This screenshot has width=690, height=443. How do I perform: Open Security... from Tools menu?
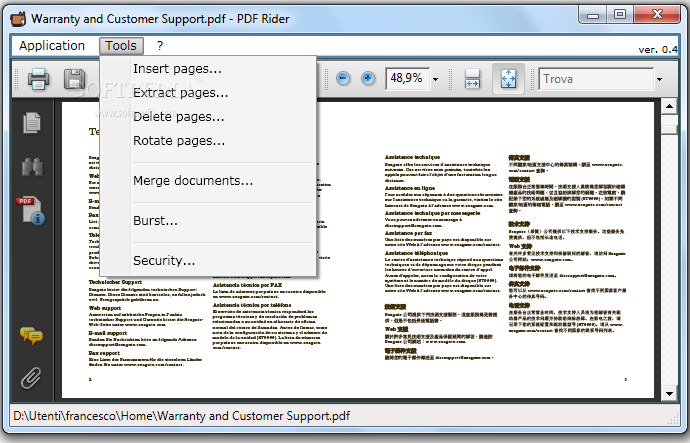pyautogui.click(x=208, y=261)
